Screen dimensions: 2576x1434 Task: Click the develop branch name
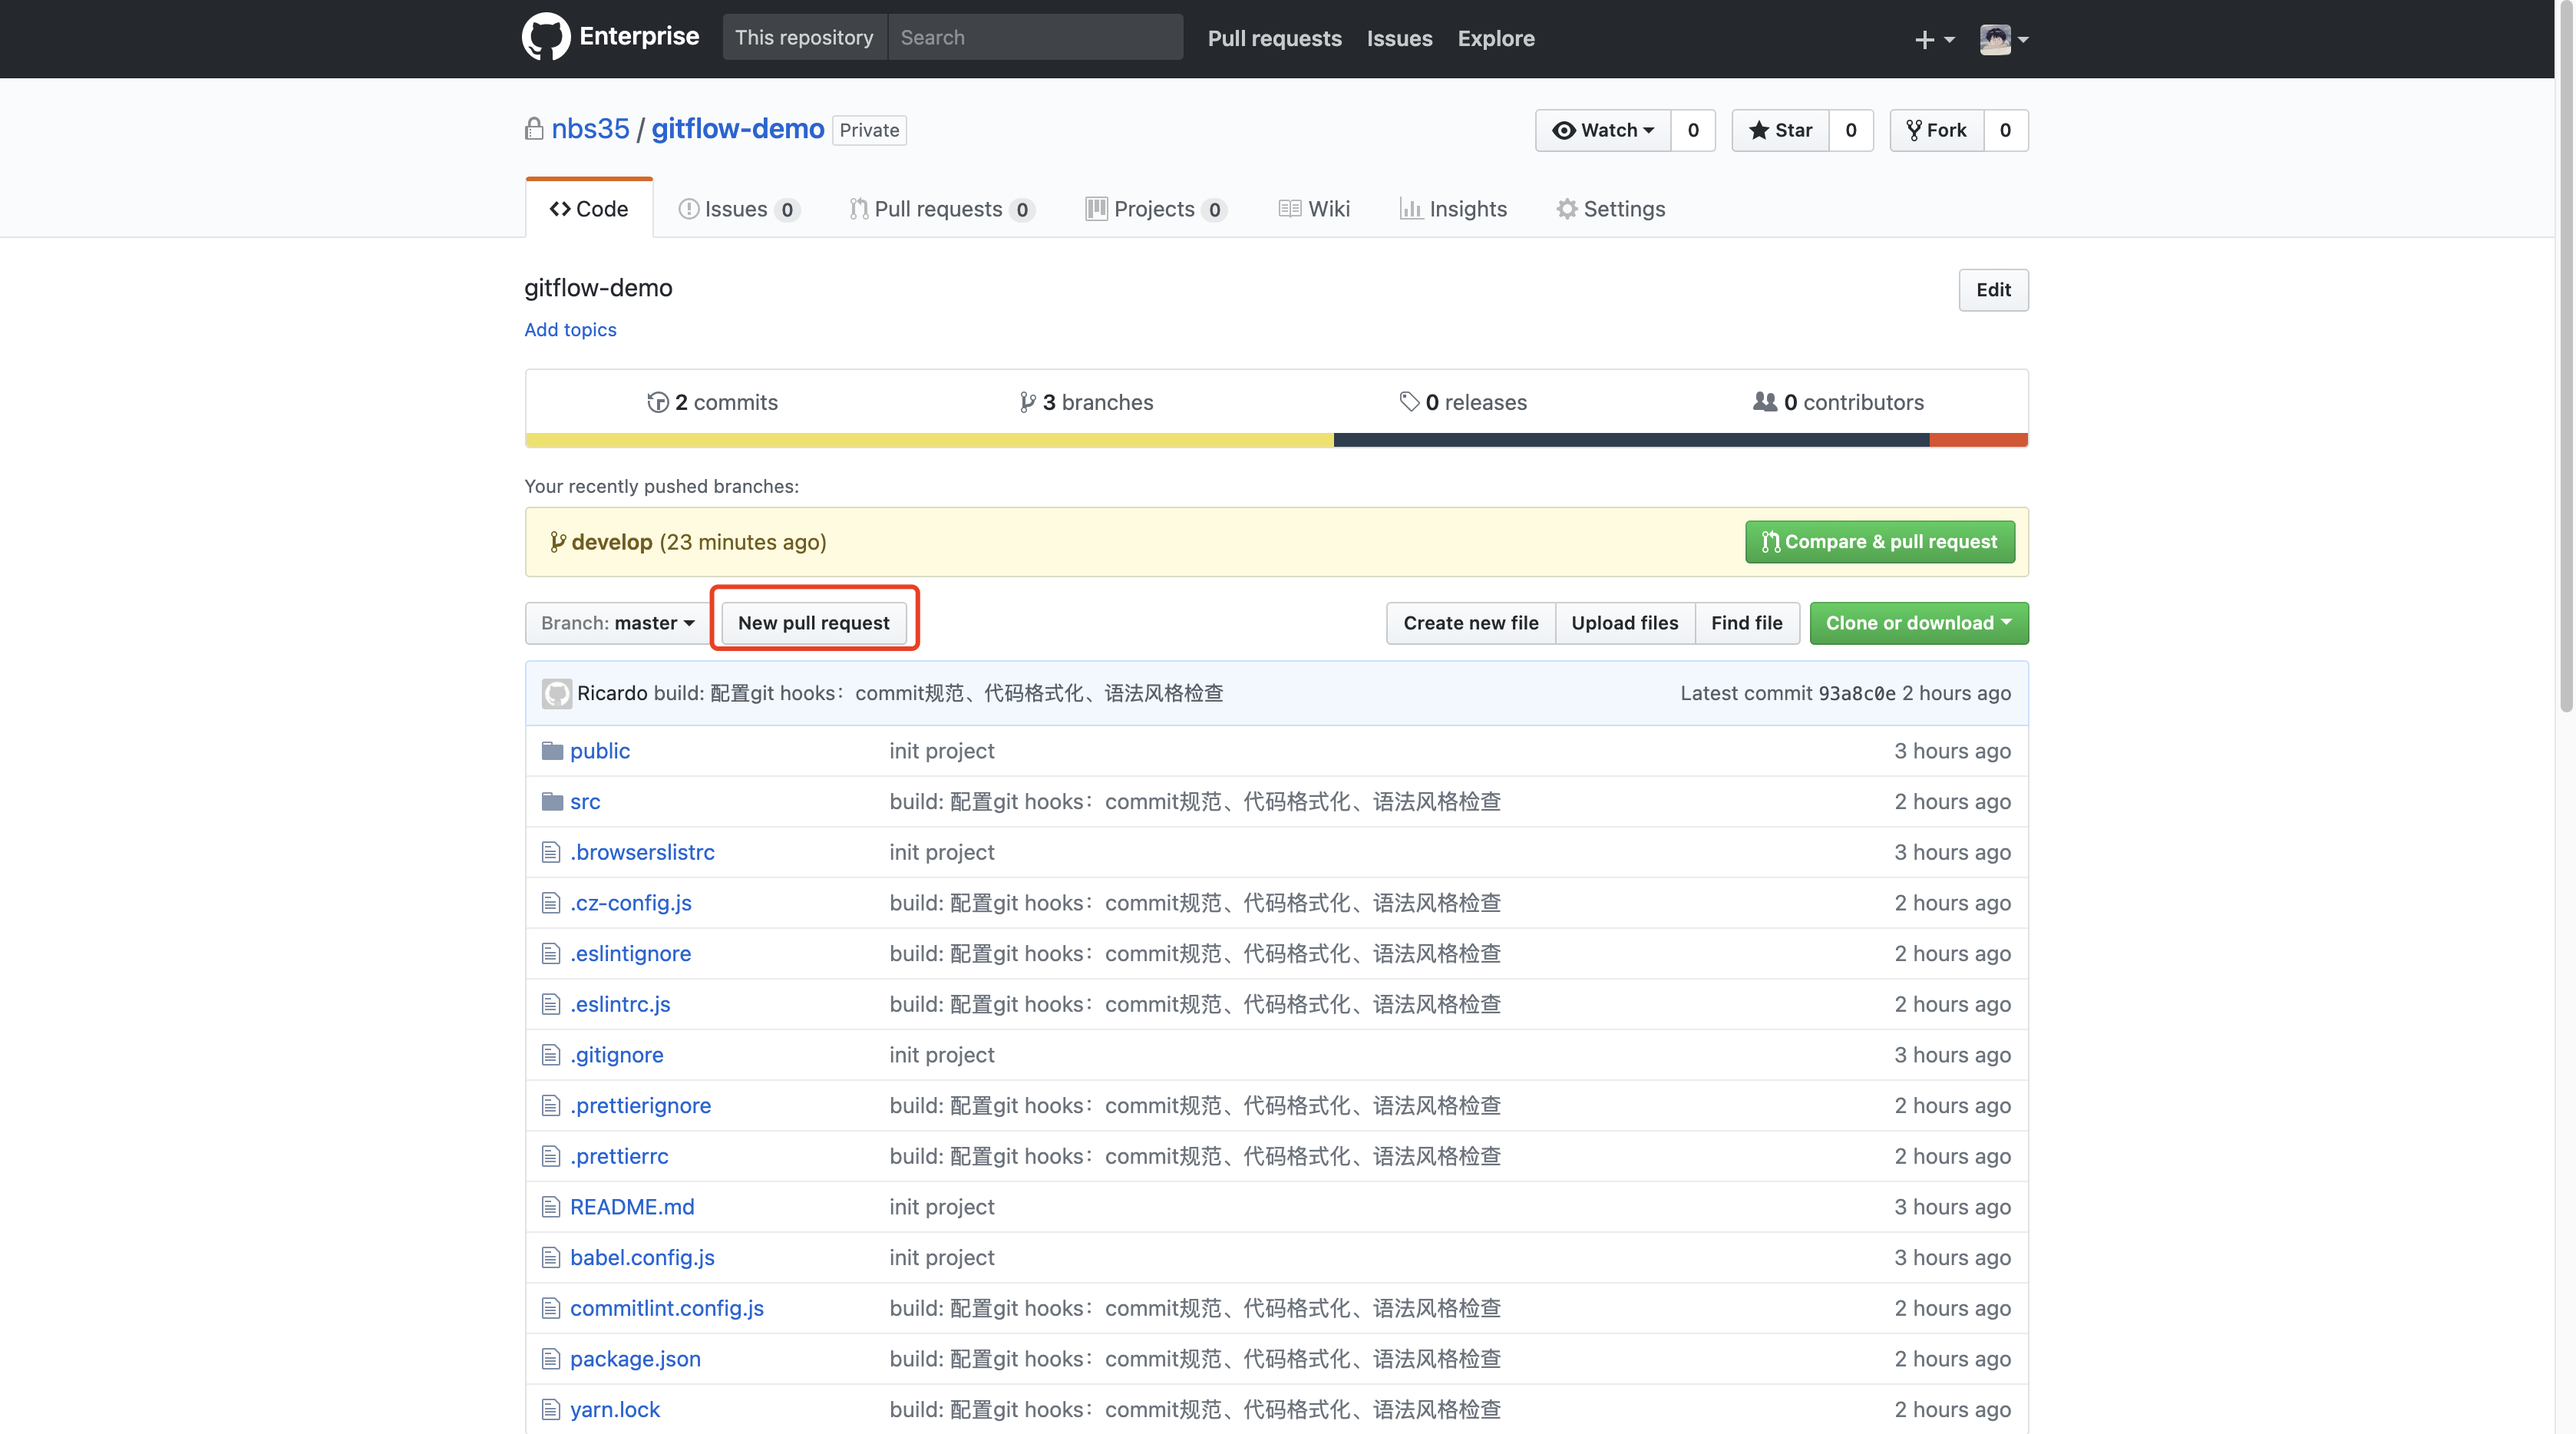(612, 542)
